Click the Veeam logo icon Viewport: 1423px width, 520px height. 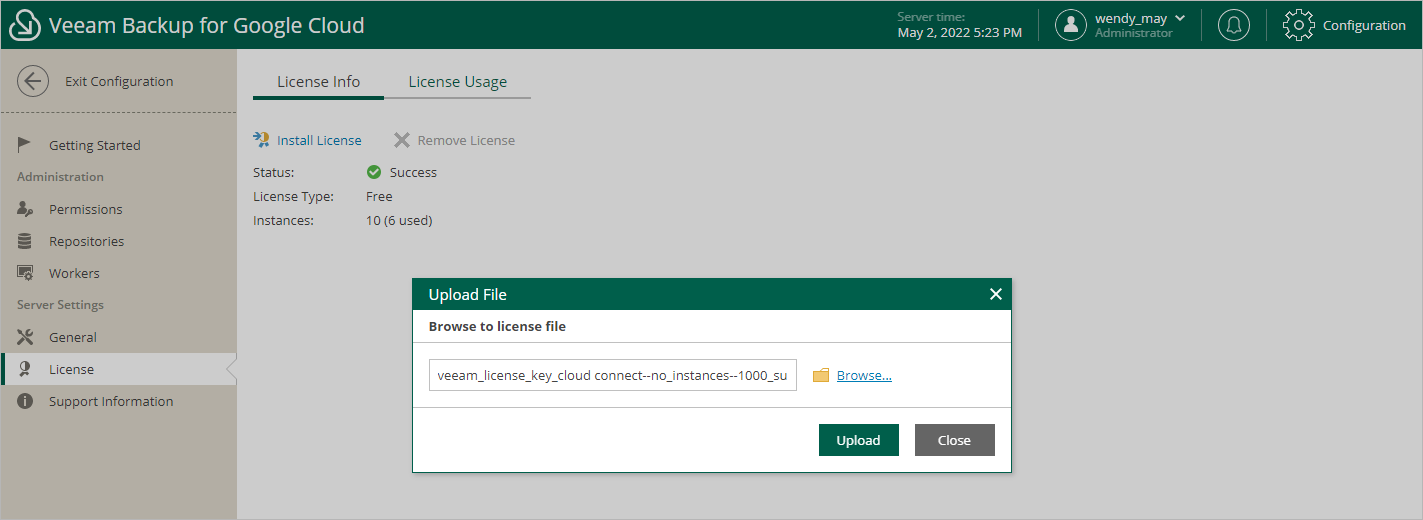point(25,25)
